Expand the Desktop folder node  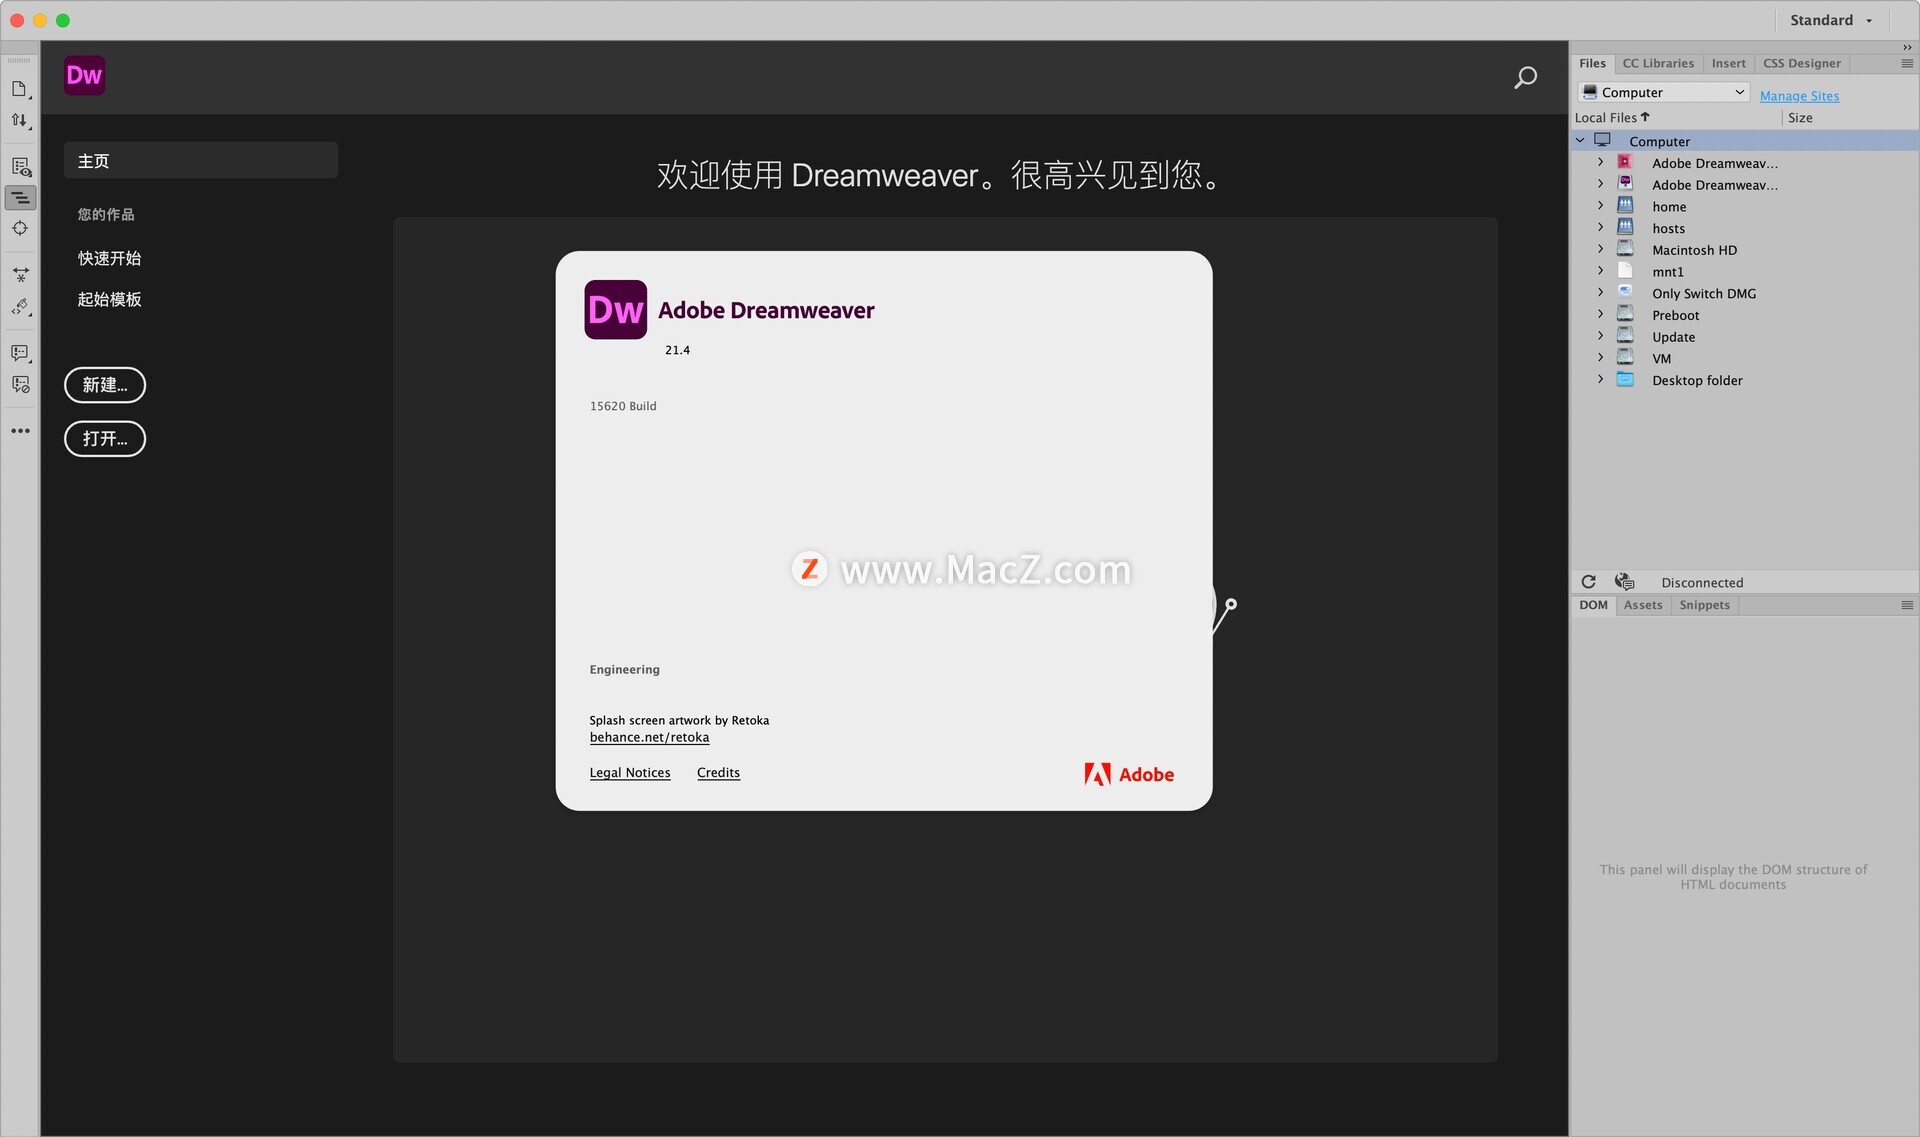[x=1600, y=380]
